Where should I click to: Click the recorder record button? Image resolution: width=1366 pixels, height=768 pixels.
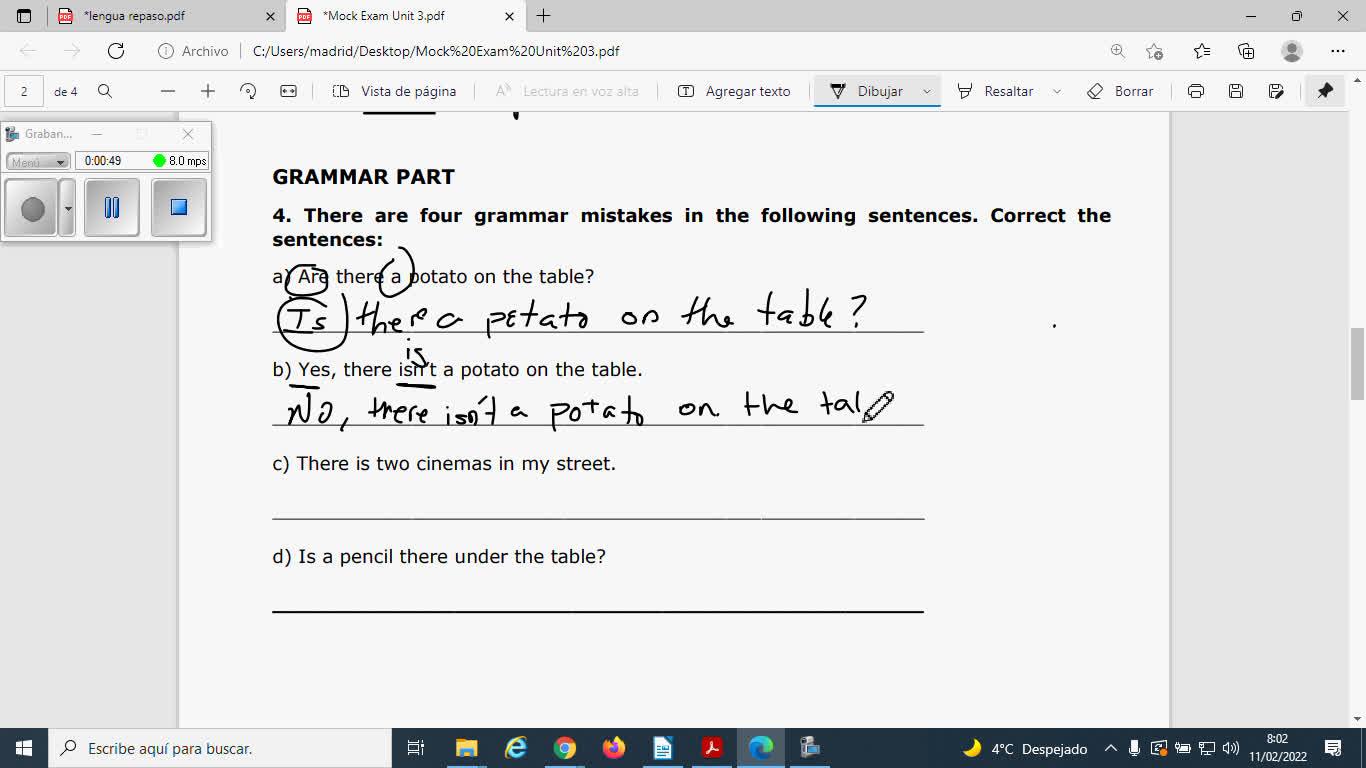click(x=32, y=208)
